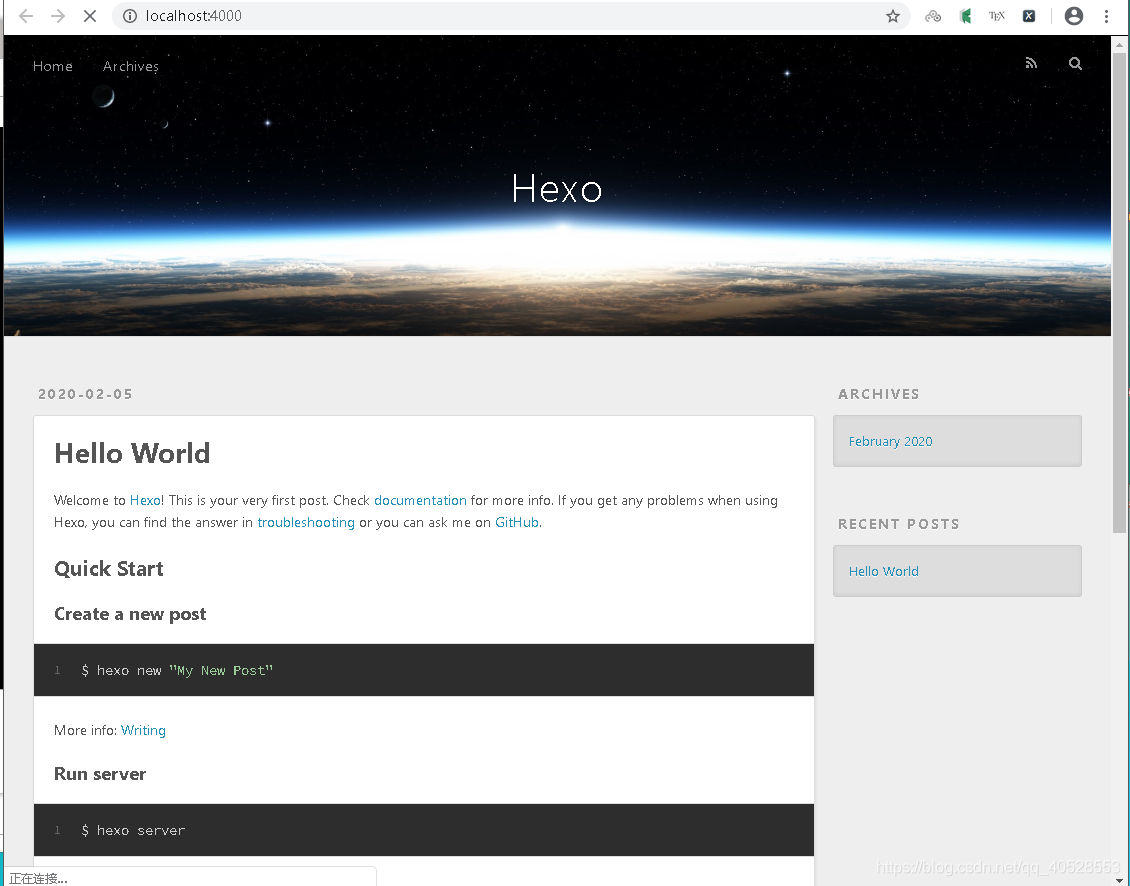Open the TeX extension icon
The image size is (1130, 886).
[x=997, y=16]
